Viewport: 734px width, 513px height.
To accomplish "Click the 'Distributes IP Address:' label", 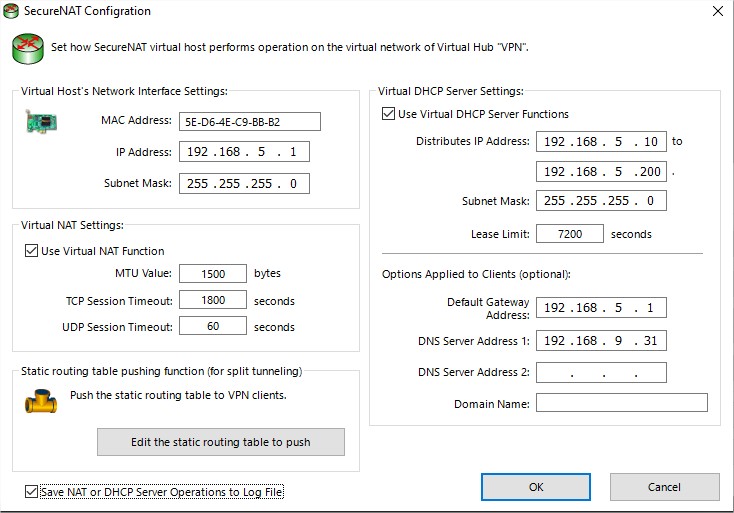I will click(473, 141).
